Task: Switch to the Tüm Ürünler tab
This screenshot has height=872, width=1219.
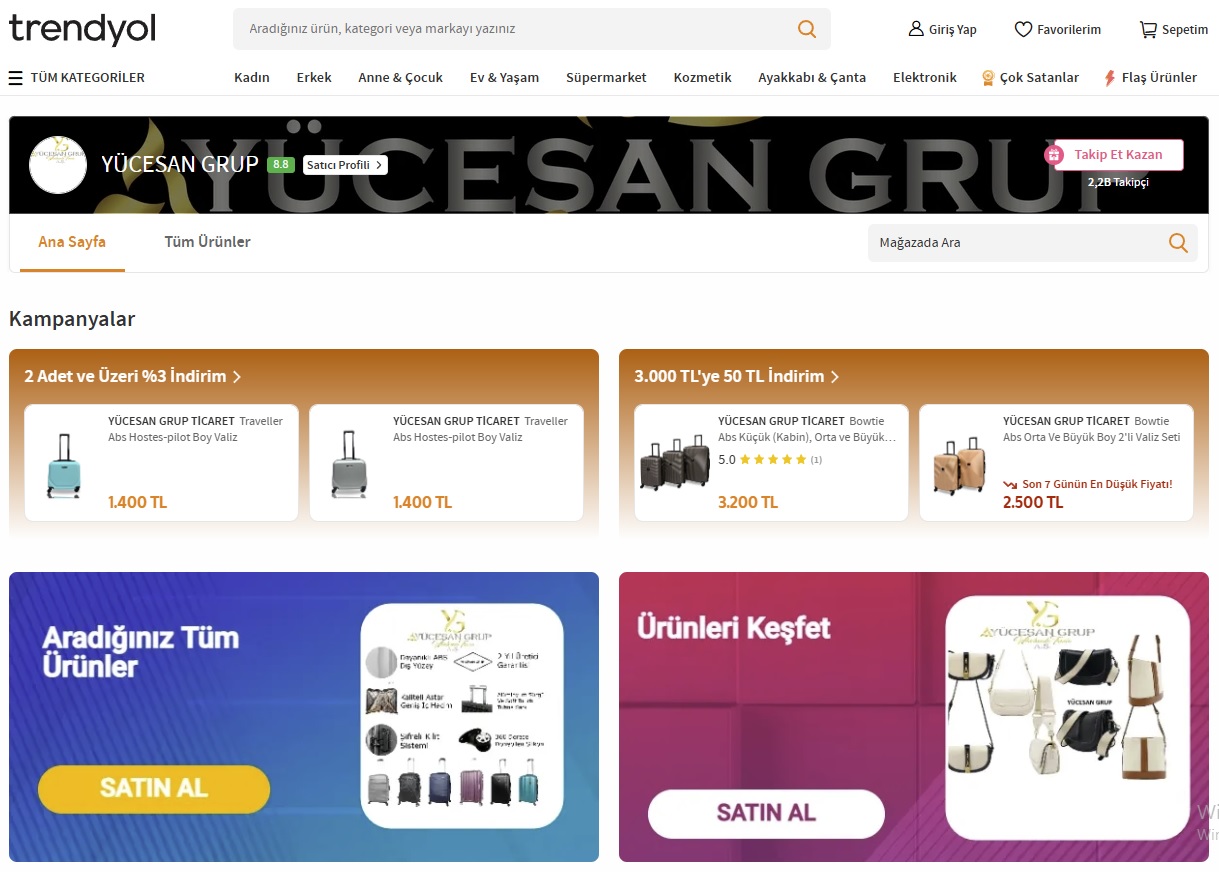Action: pos(208,242)
